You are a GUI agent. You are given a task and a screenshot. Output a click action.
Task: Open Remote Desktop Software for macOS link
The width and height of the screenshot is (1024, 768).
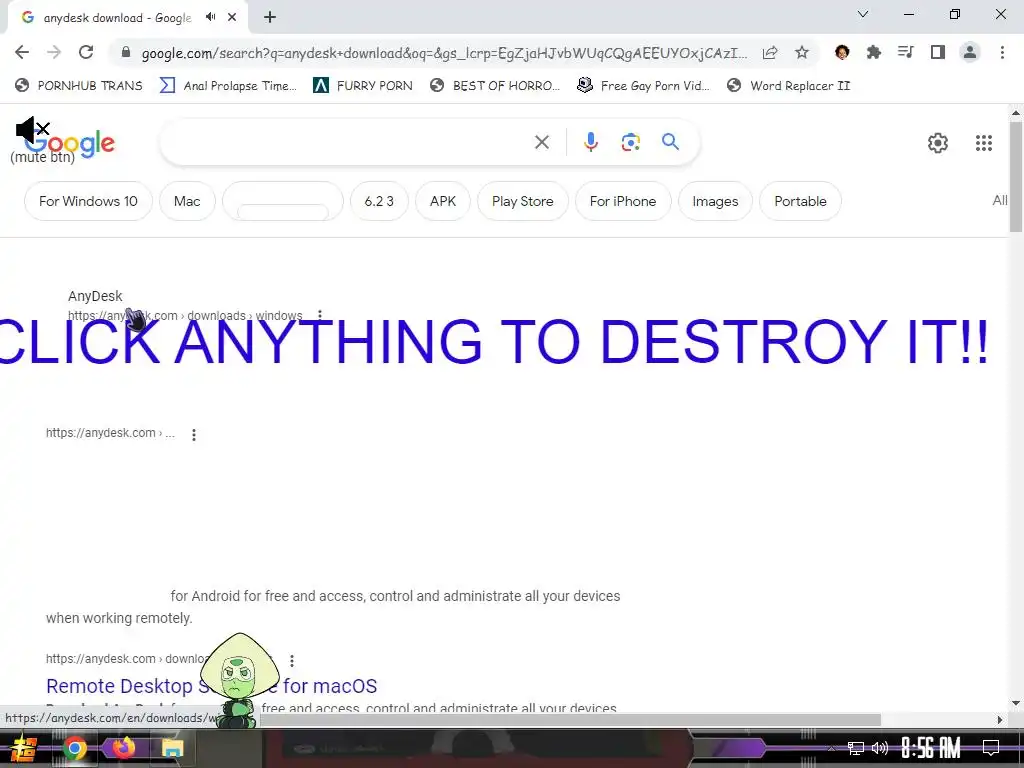[x=212, y=686]
